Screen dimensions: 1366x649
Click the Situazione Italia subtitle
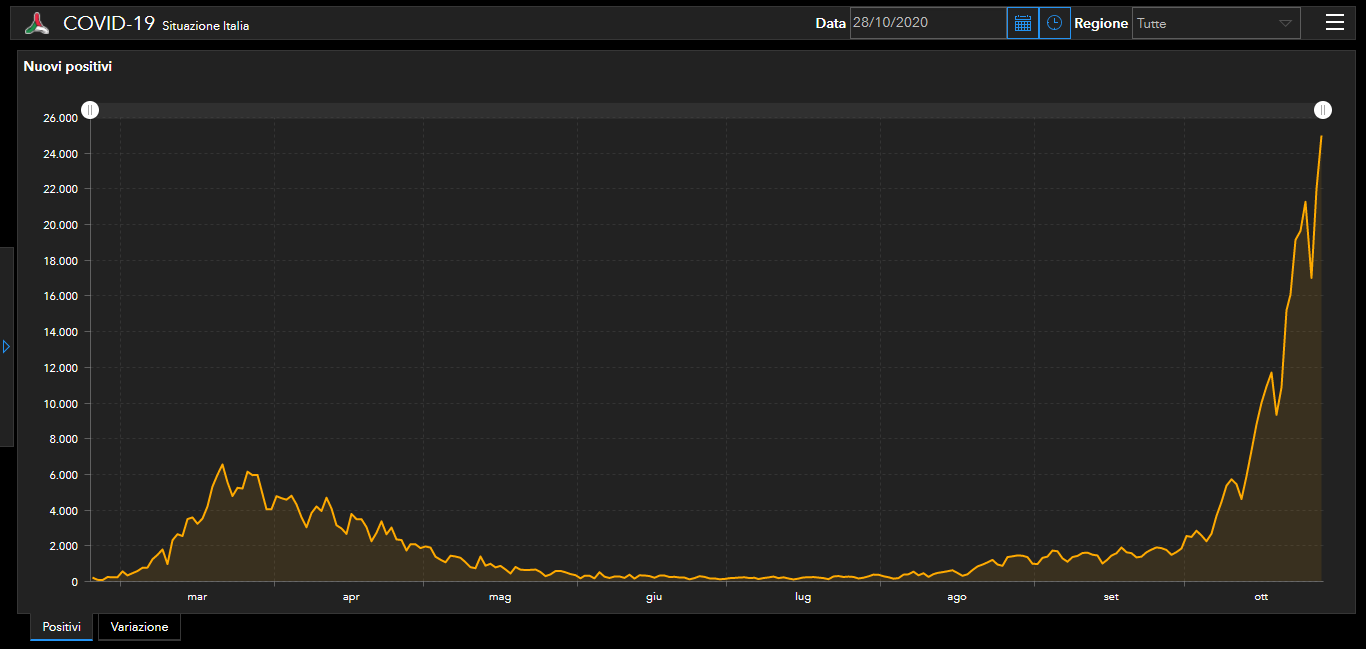[x=205, y=26]
